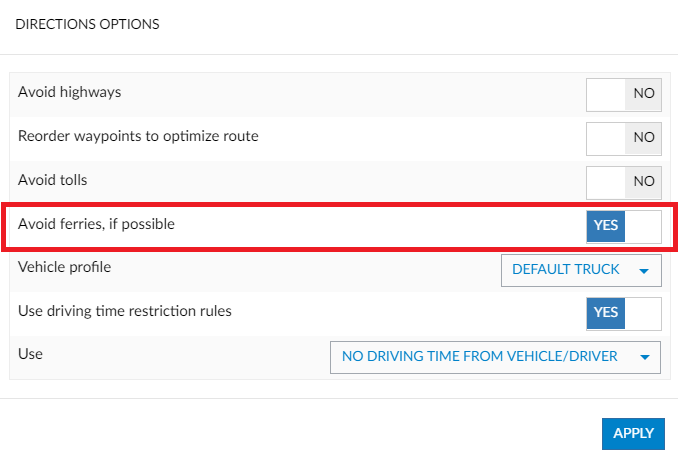Open the No driving time from vehicle/driver dropdown

click(x=494, y=356)
